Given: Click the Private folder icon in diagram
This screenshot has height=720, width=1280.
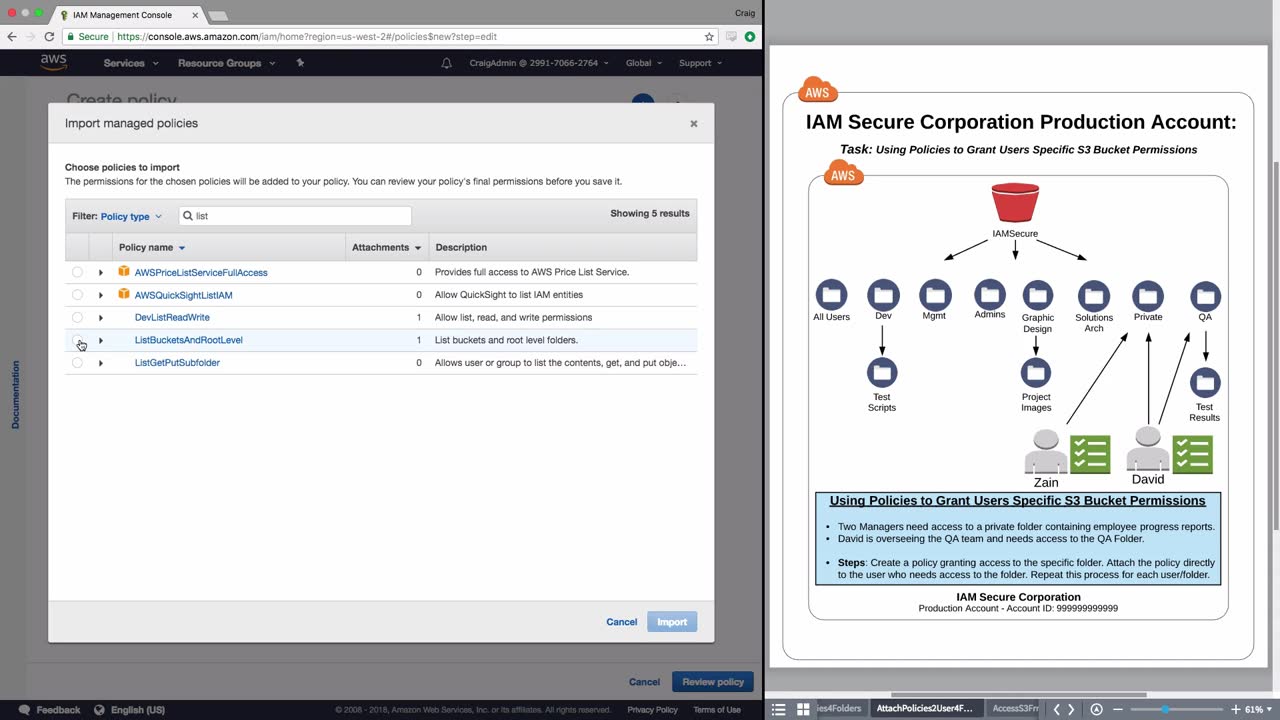Looking at the screenshot, I should click(1148, 295).
